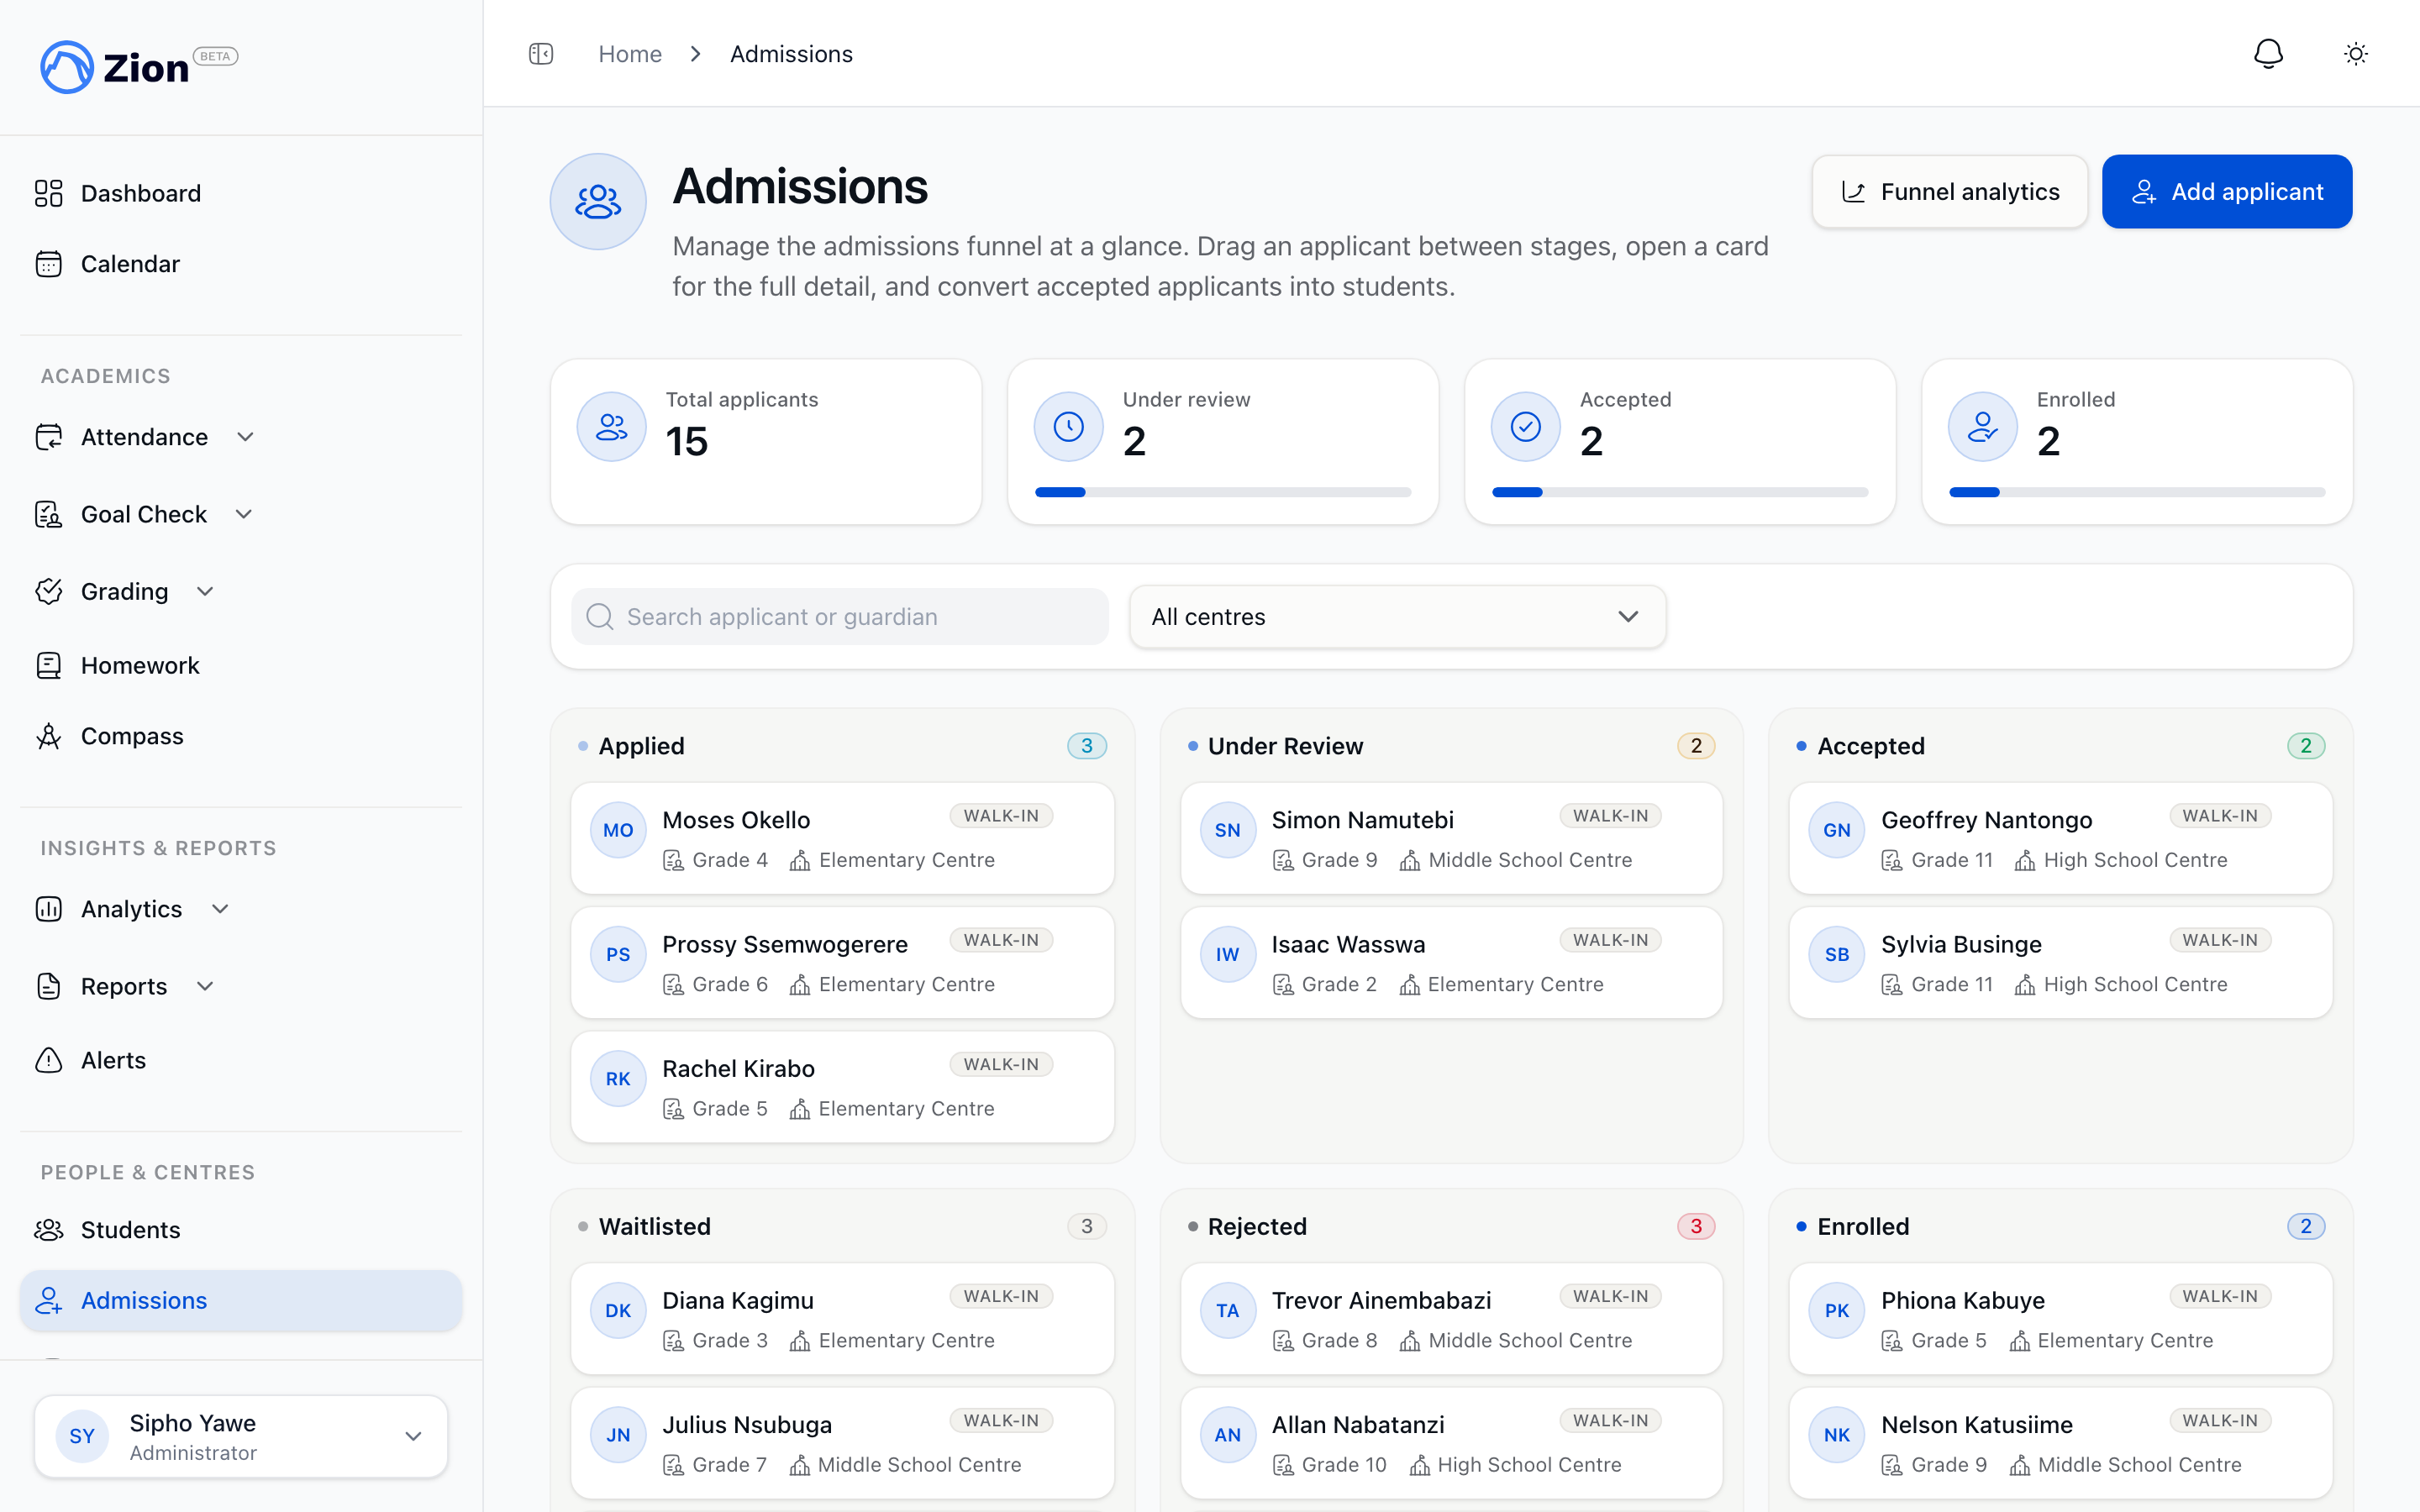Click the Attendance icon
The image size is (2420, 1512).
[x=48, y=437]
